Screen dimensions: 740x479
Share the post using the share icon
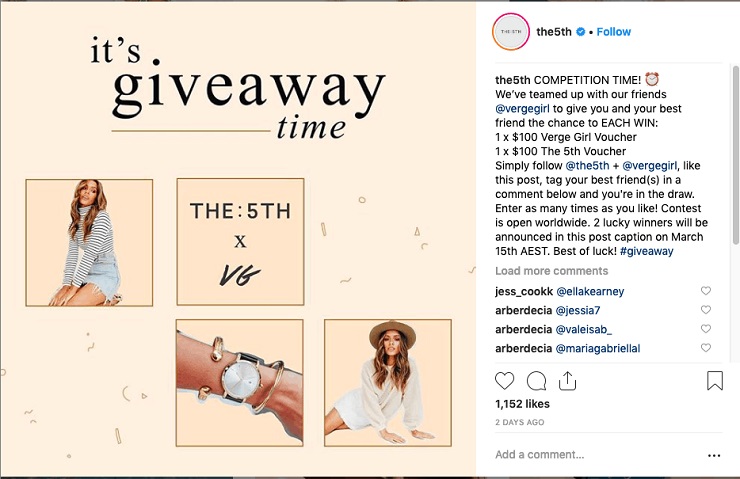tap(567, 381)
